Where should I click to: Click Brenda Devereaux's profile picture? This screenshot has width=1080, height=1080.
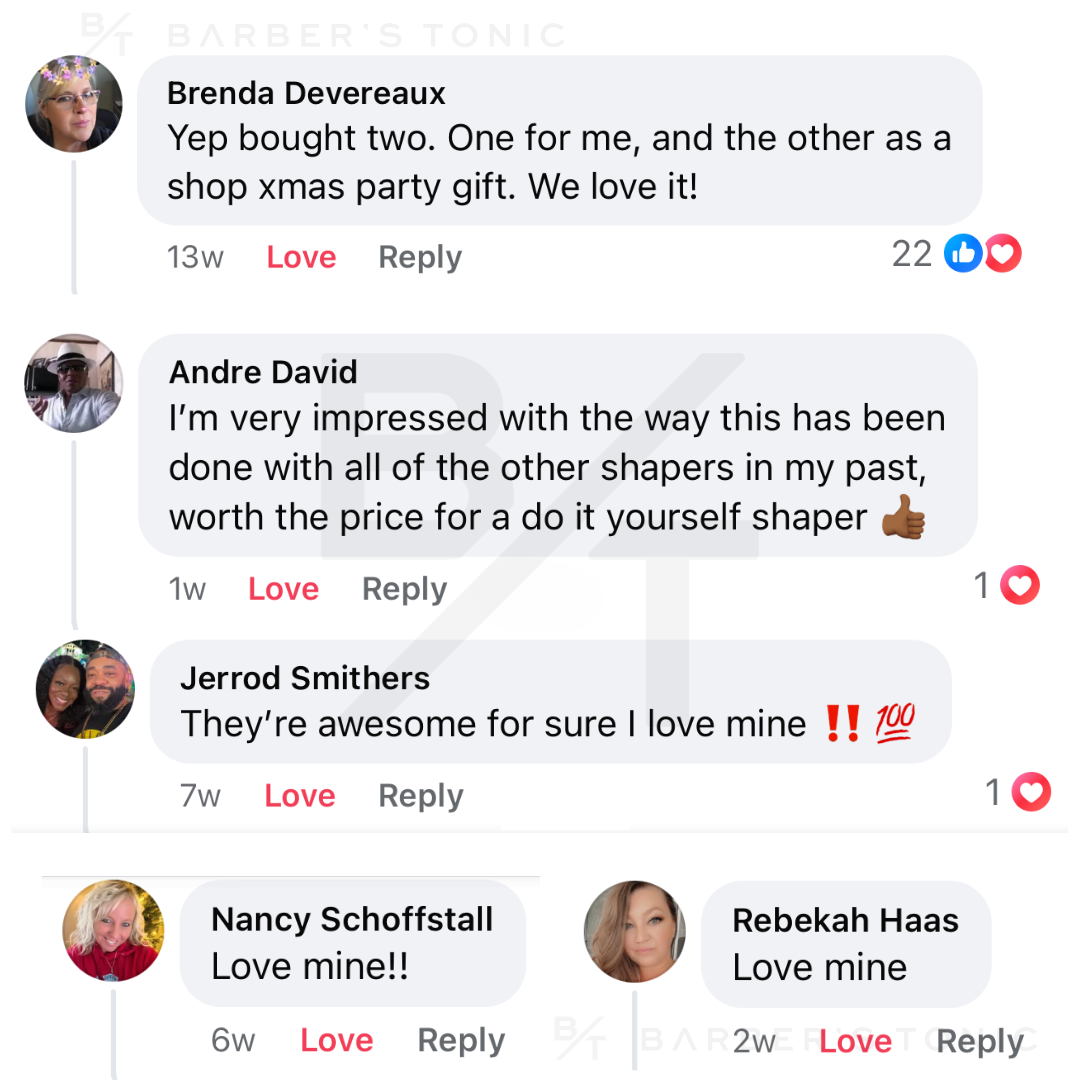pyautogui.click(x=73, y=104)
